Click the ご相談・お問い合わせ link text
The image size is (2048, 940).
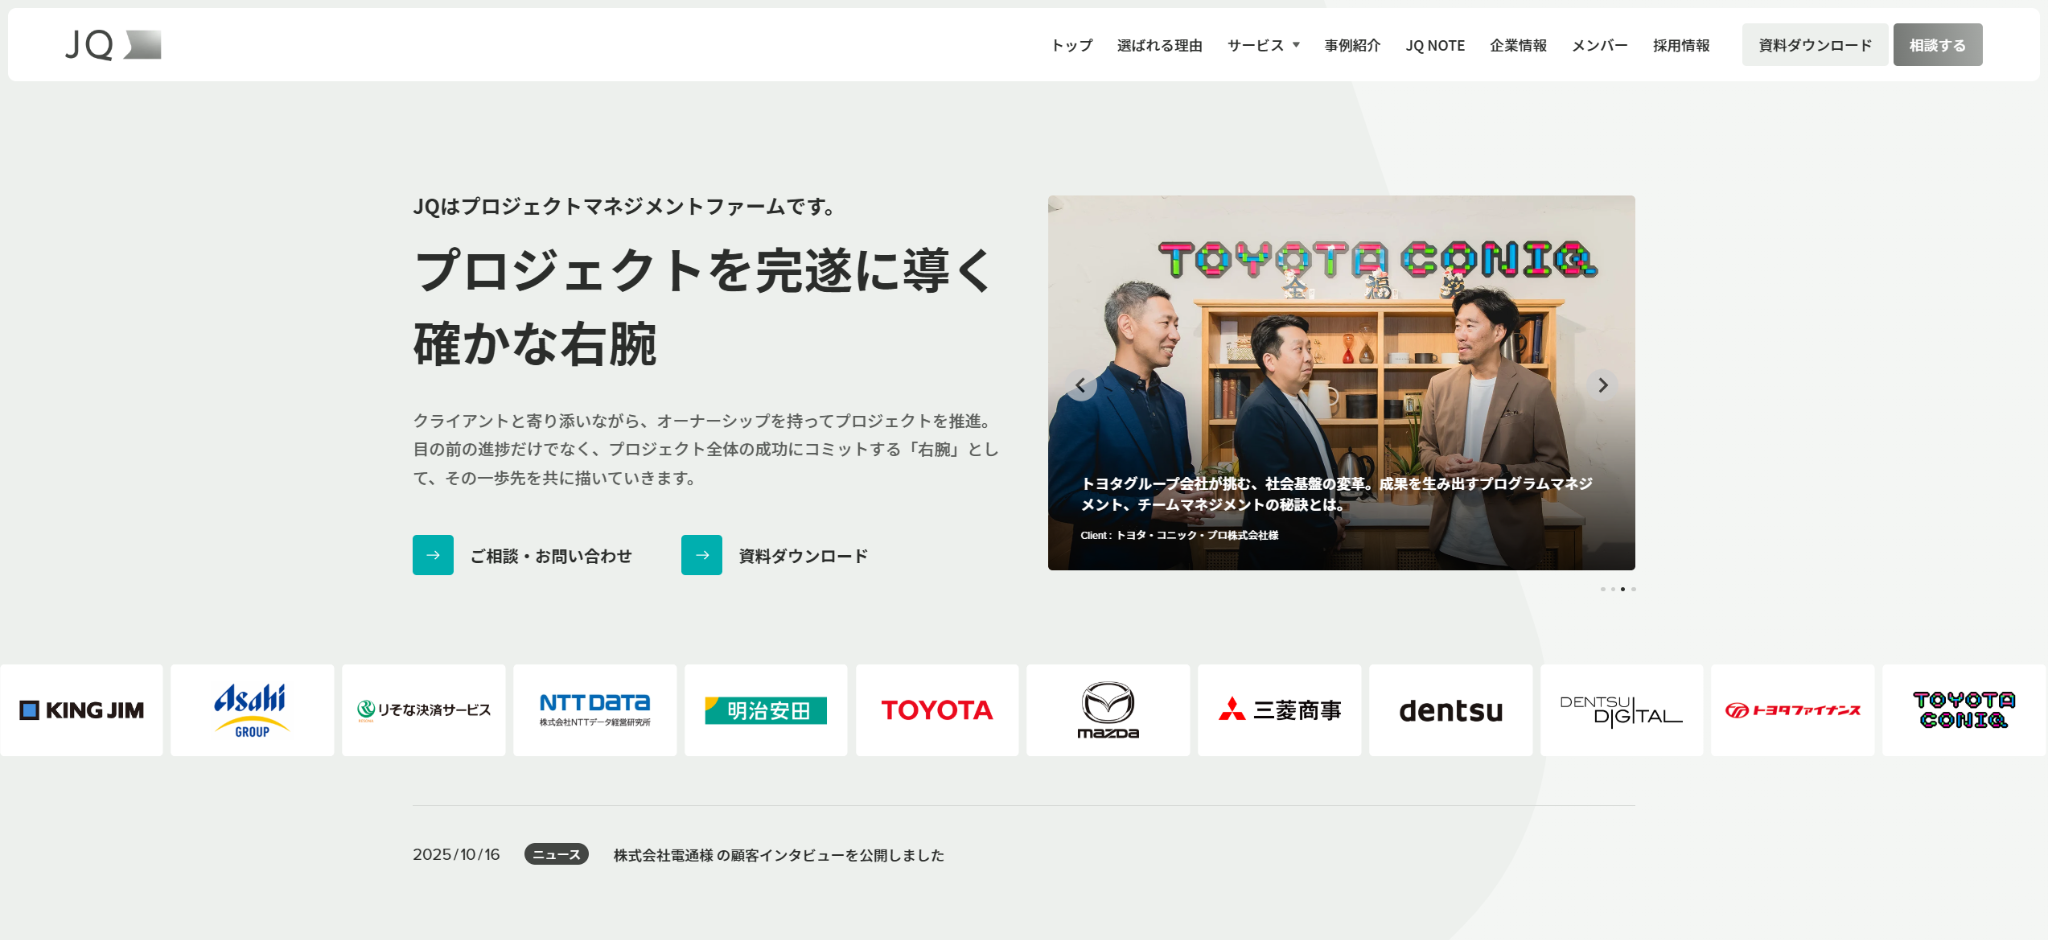551,556
